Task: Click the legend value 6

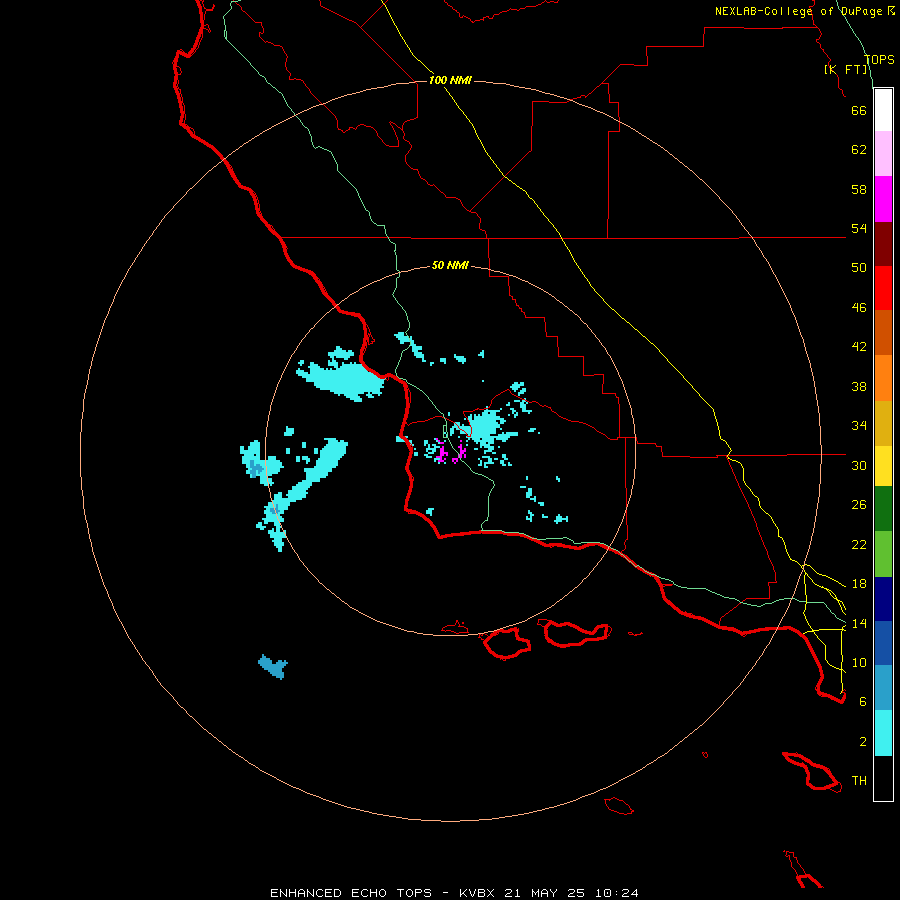Action: (863, 701)
